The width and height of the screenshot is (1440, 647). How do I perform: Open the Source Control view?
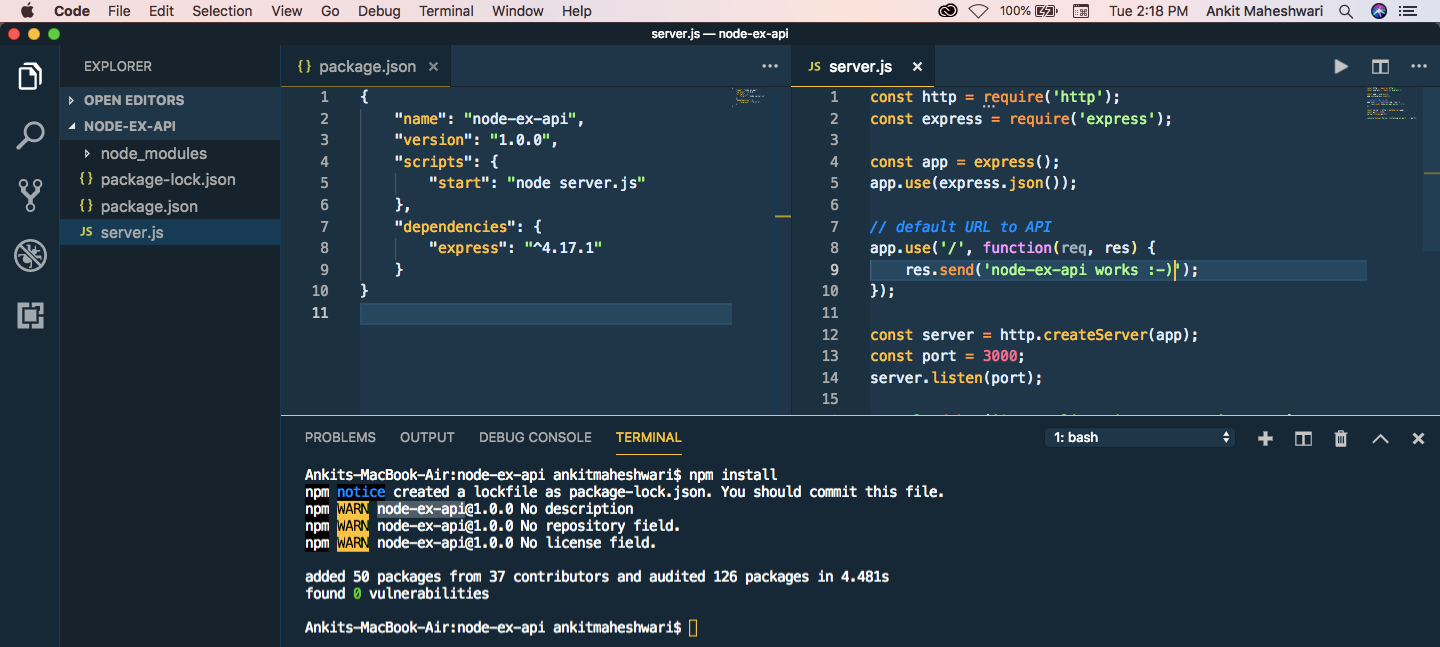pos(30,196)
